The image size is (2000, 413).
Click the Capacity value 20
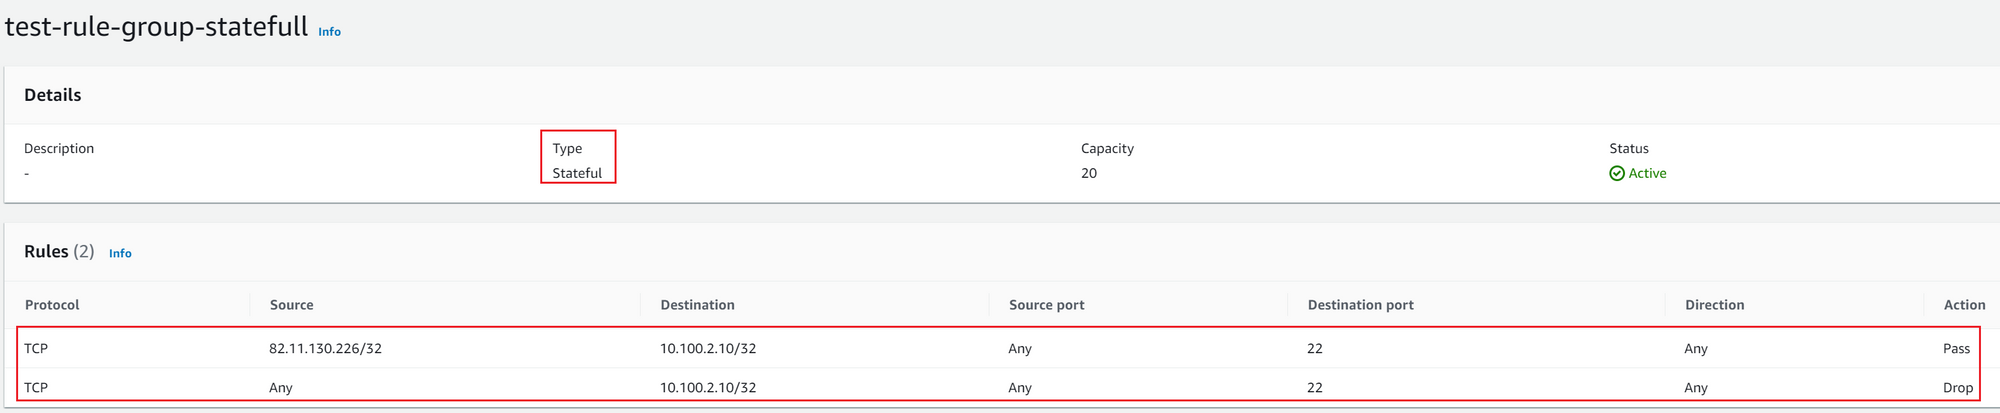click(x=1089, y=173)
